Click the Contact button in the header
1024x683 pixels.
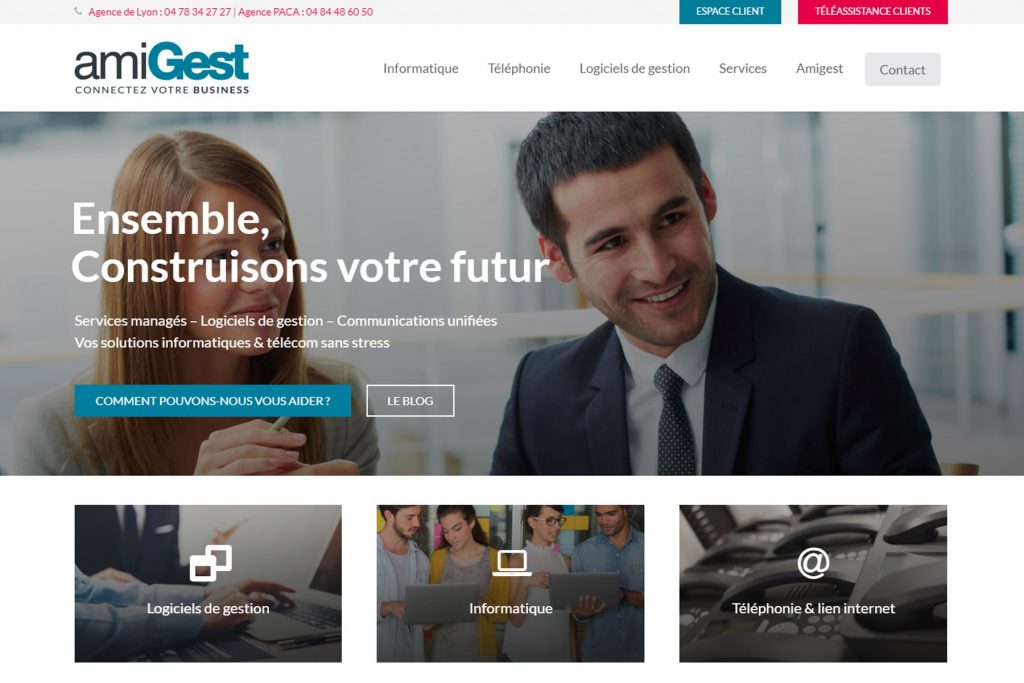click(903, 69)
